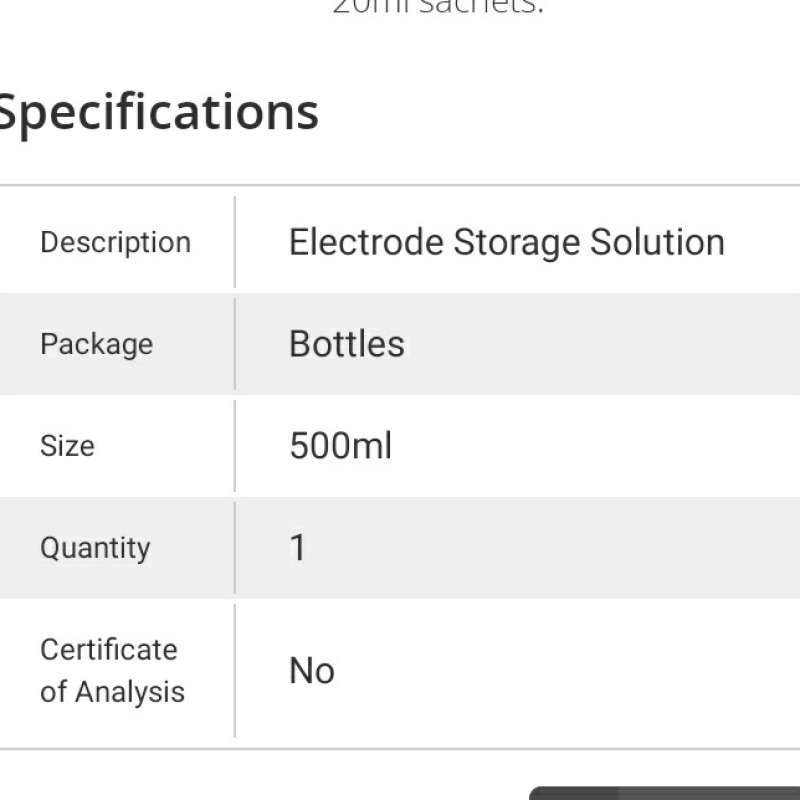Viewport: 800px width, 800px height.
Task: Click the 20ml sachets text at top
Action: 437,8
